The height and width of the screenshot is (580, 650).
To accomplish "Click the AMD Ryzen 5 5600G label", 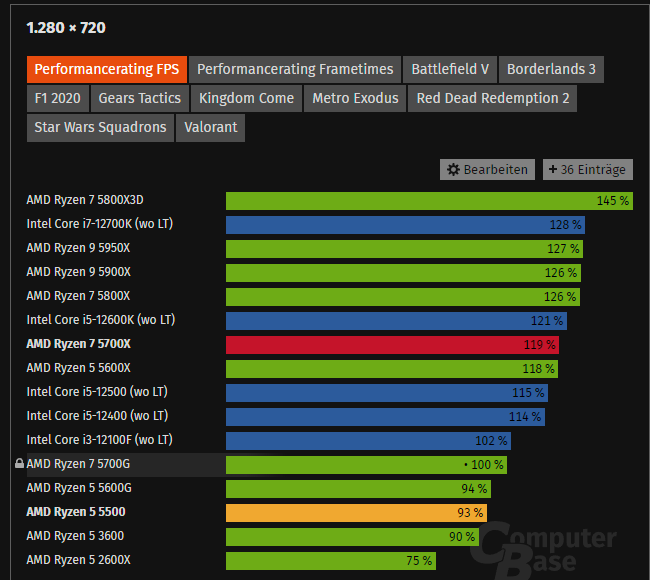I will 79,488.
